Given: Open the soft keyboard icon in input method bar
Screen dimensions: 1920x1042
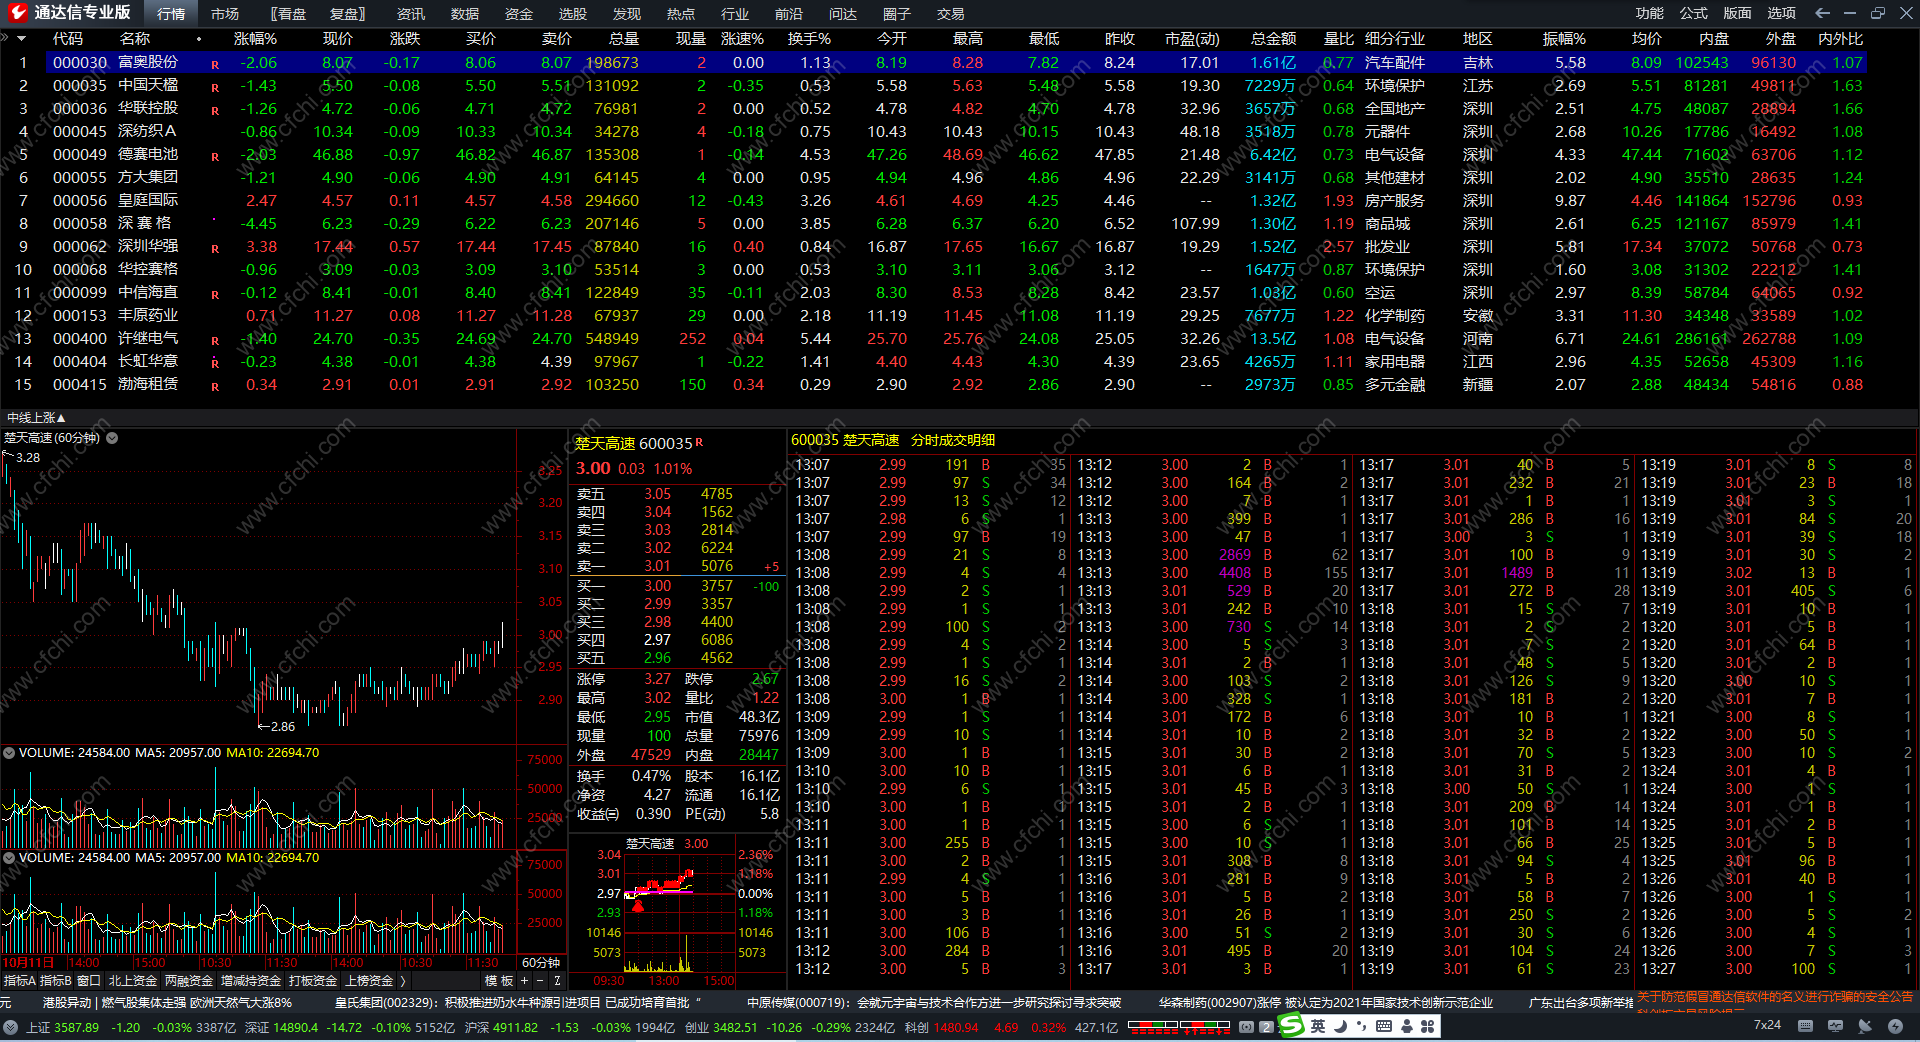Looking at the screenshot, I should [x=1384, y=1026].
